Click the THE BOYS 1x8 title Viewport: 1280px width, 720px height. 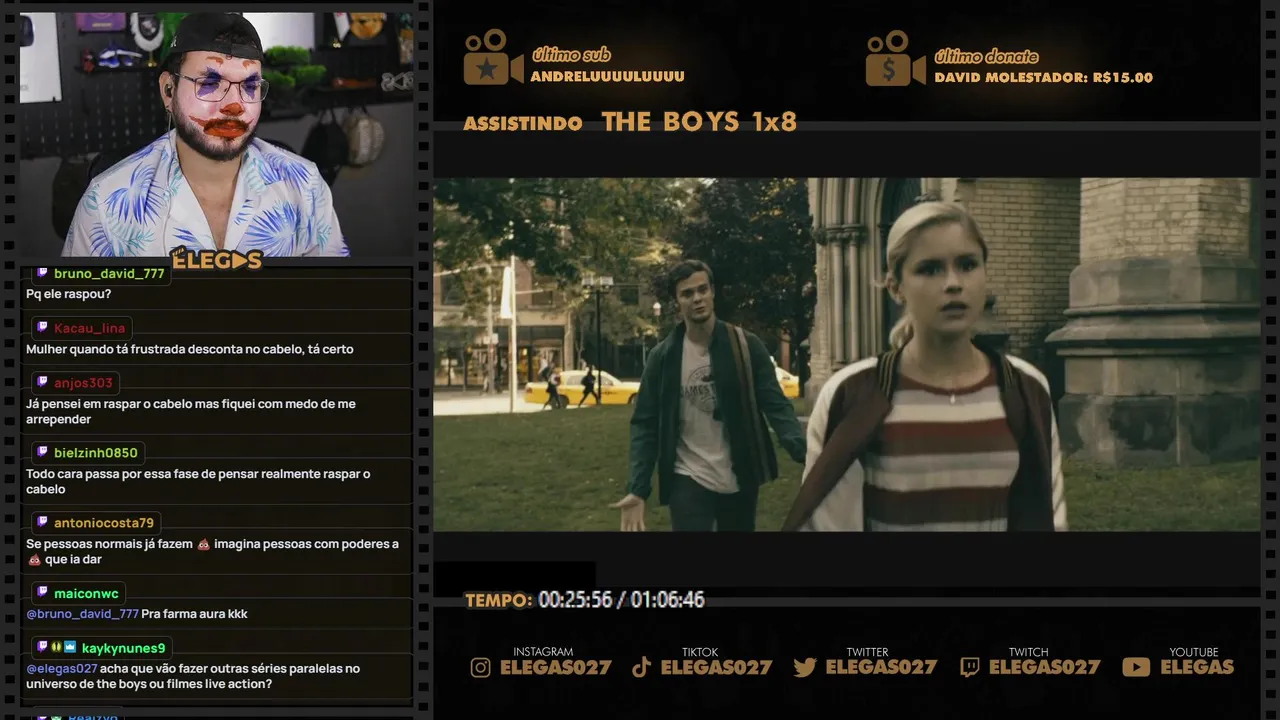point(699,122)
